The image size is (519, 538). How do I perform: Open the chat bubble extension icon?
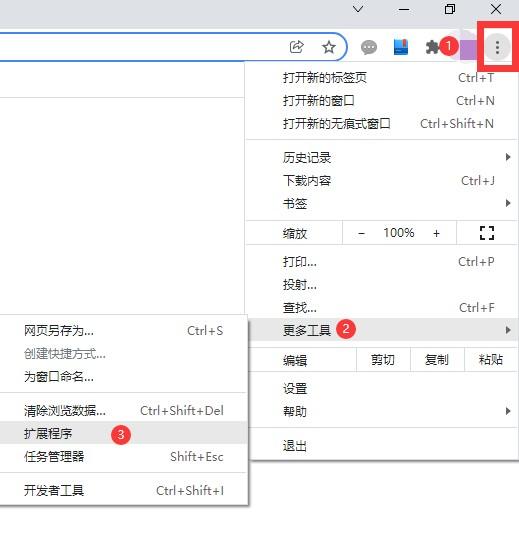(369, 47)
